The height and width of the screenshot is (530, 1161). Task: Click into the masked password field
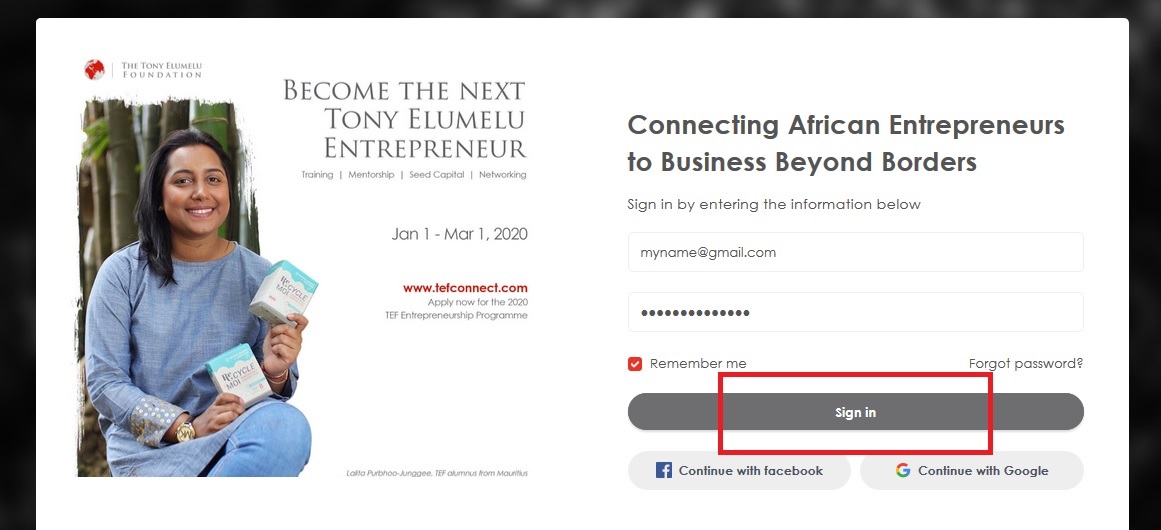(x=855, y=312)
